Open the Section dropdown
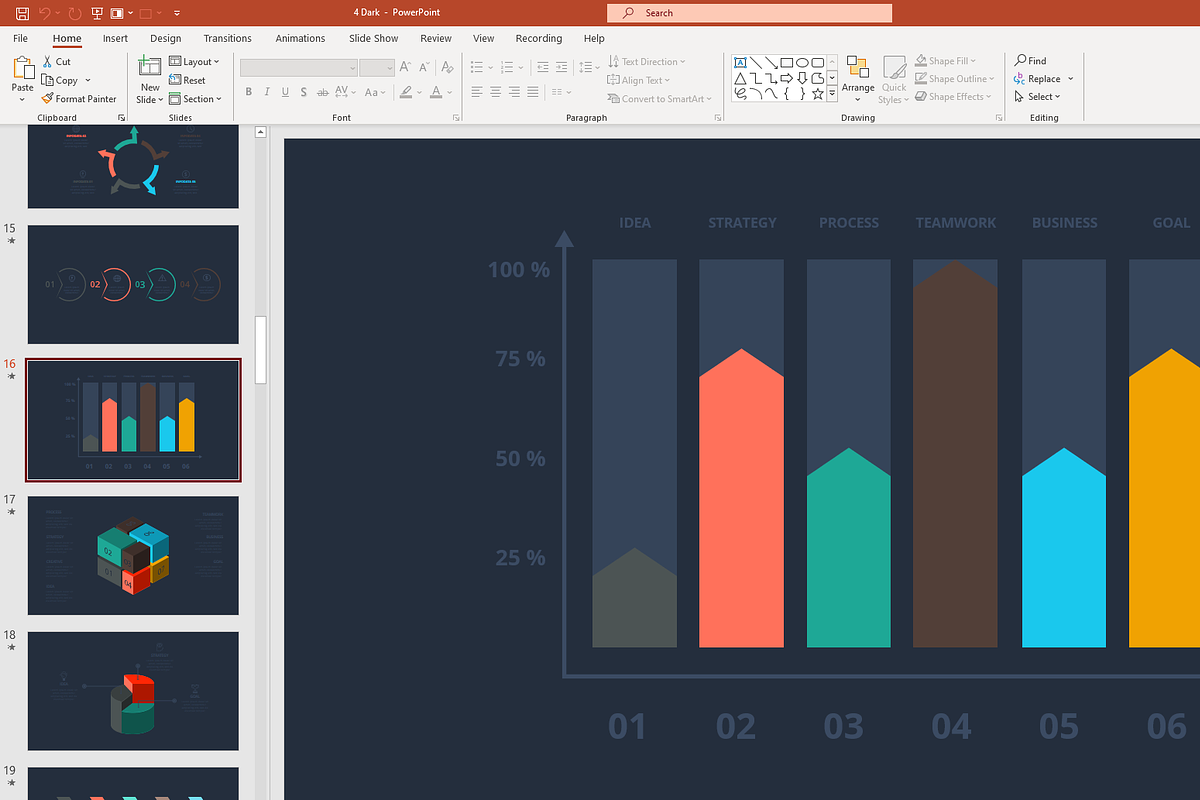The image size is (1200, 800). click(194, 99)
